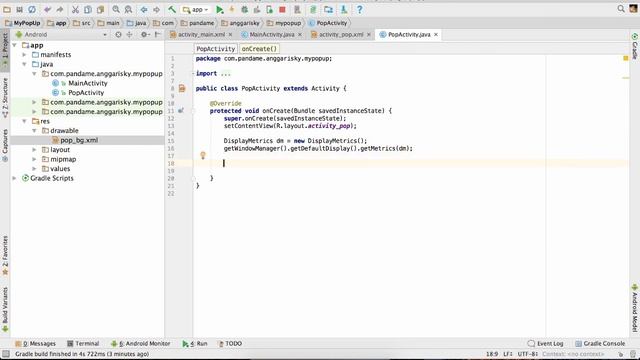Open the Gradle Console

pos(600,344)
